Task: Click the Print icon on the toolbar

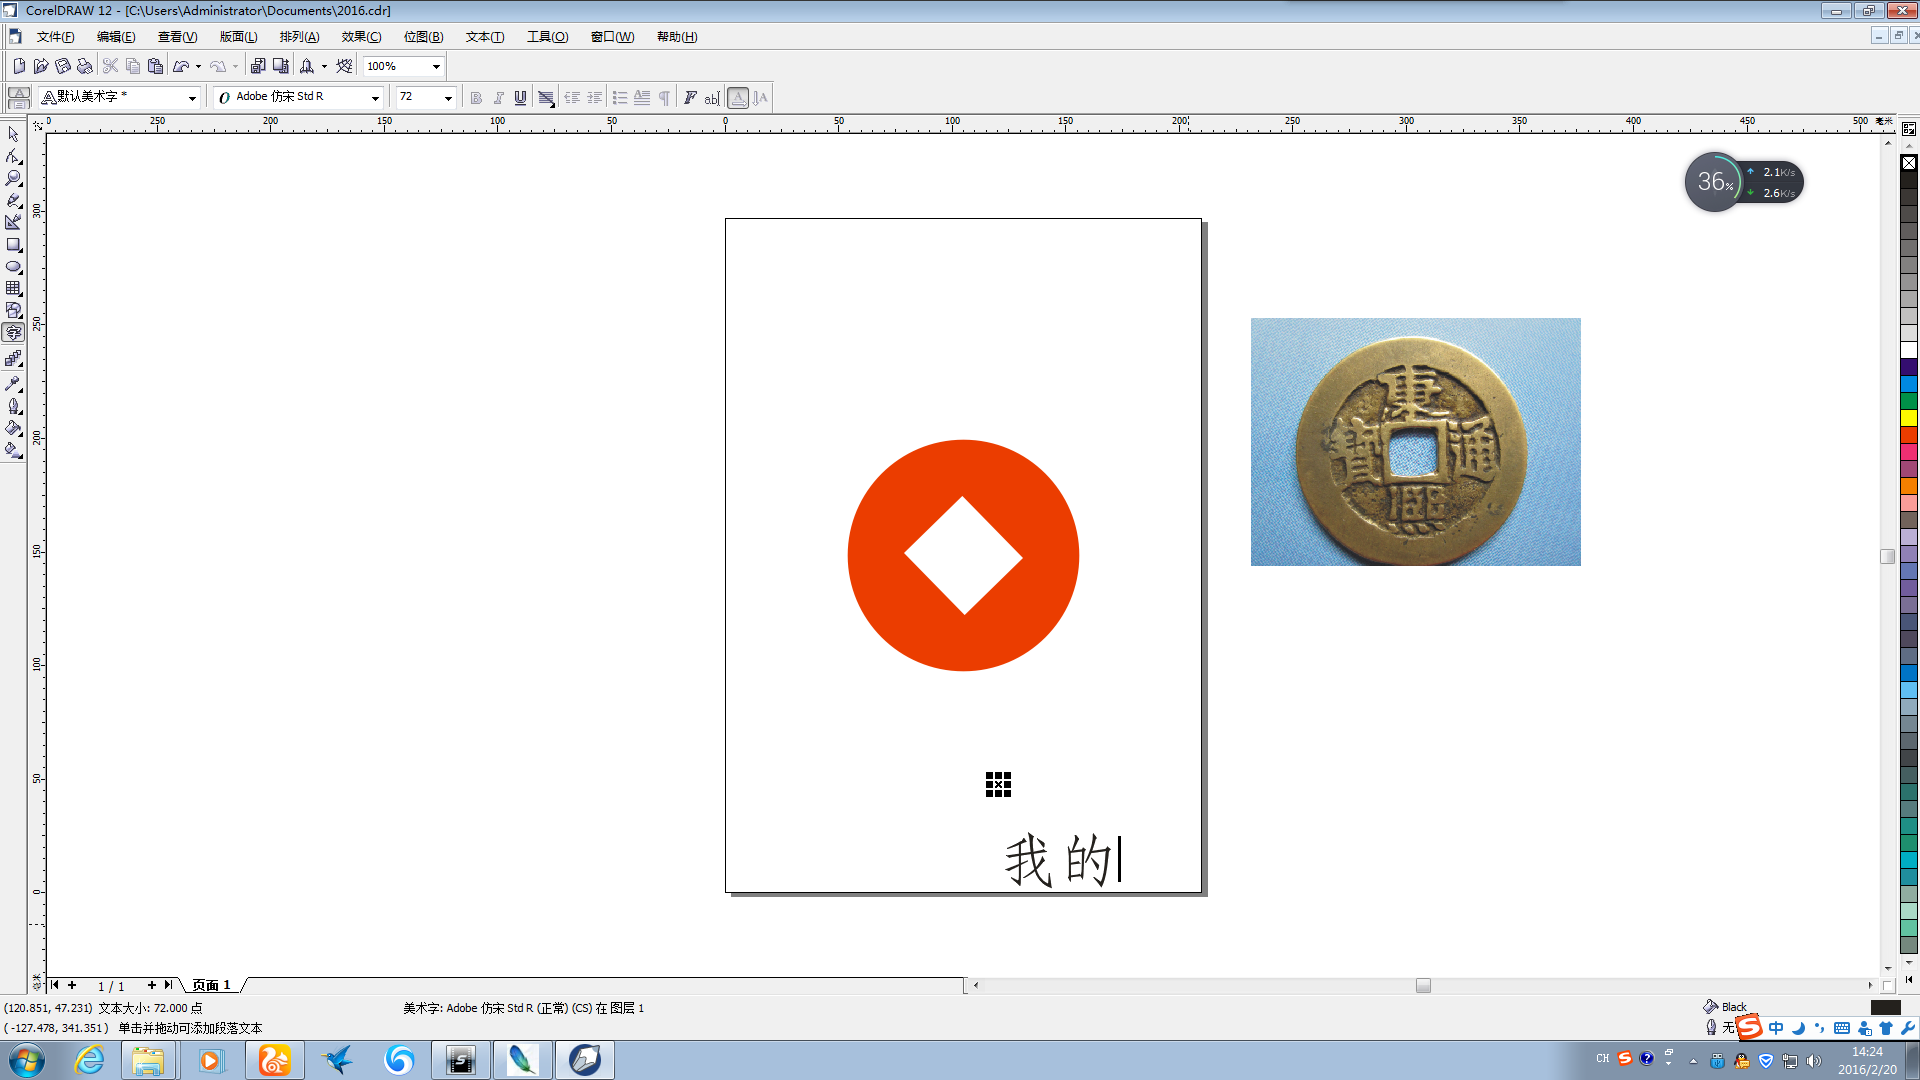Action: tap(85, 66)
